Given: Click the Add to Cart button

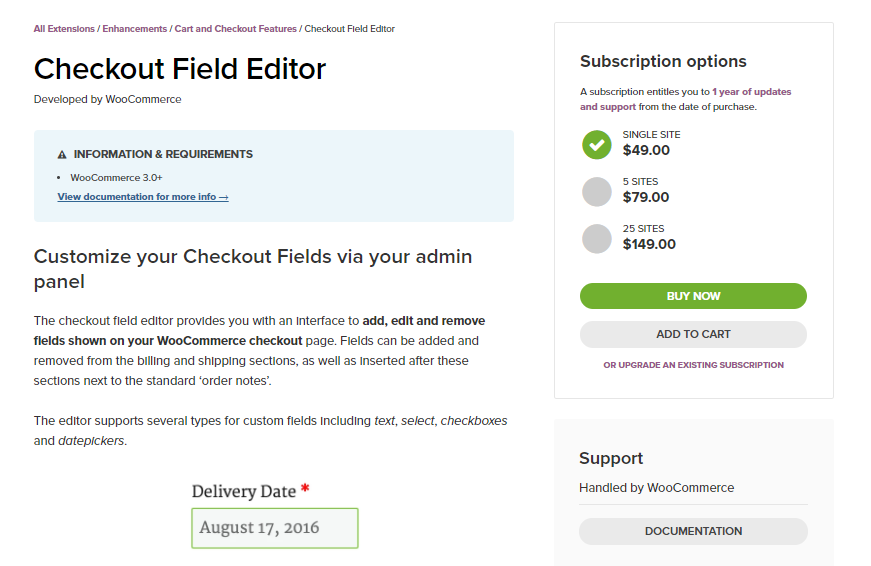Looking at the screenshot, I should pyautogui.click(x=693, y=334).
